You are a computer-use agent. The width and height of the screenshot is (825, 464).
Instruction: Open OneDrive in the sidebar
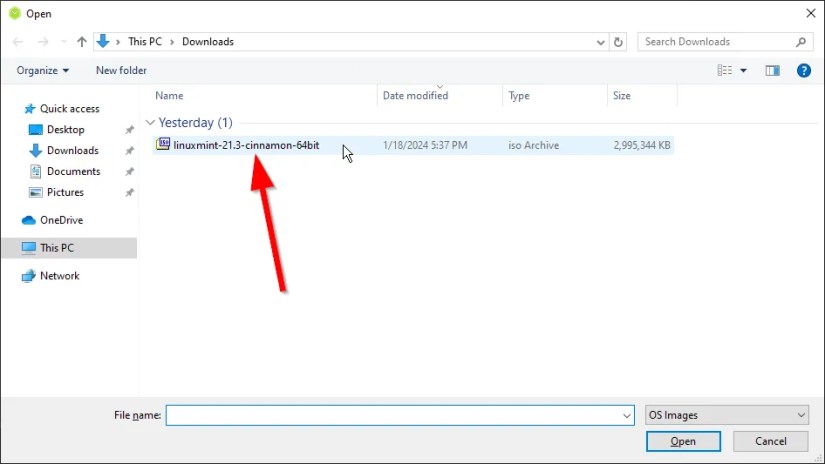[62, 220]
